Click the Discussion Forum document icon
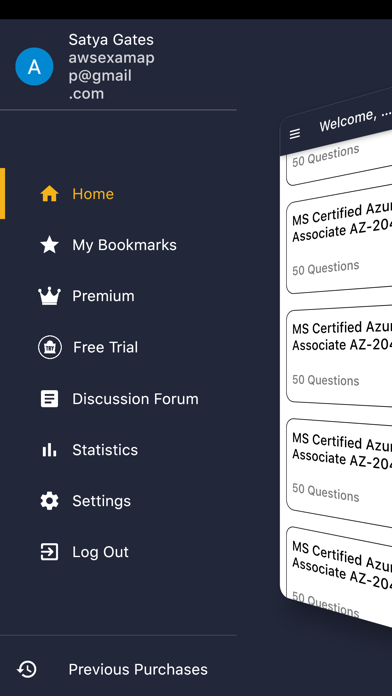The width and height of the screenshot is (392, 696). point(49,399)
